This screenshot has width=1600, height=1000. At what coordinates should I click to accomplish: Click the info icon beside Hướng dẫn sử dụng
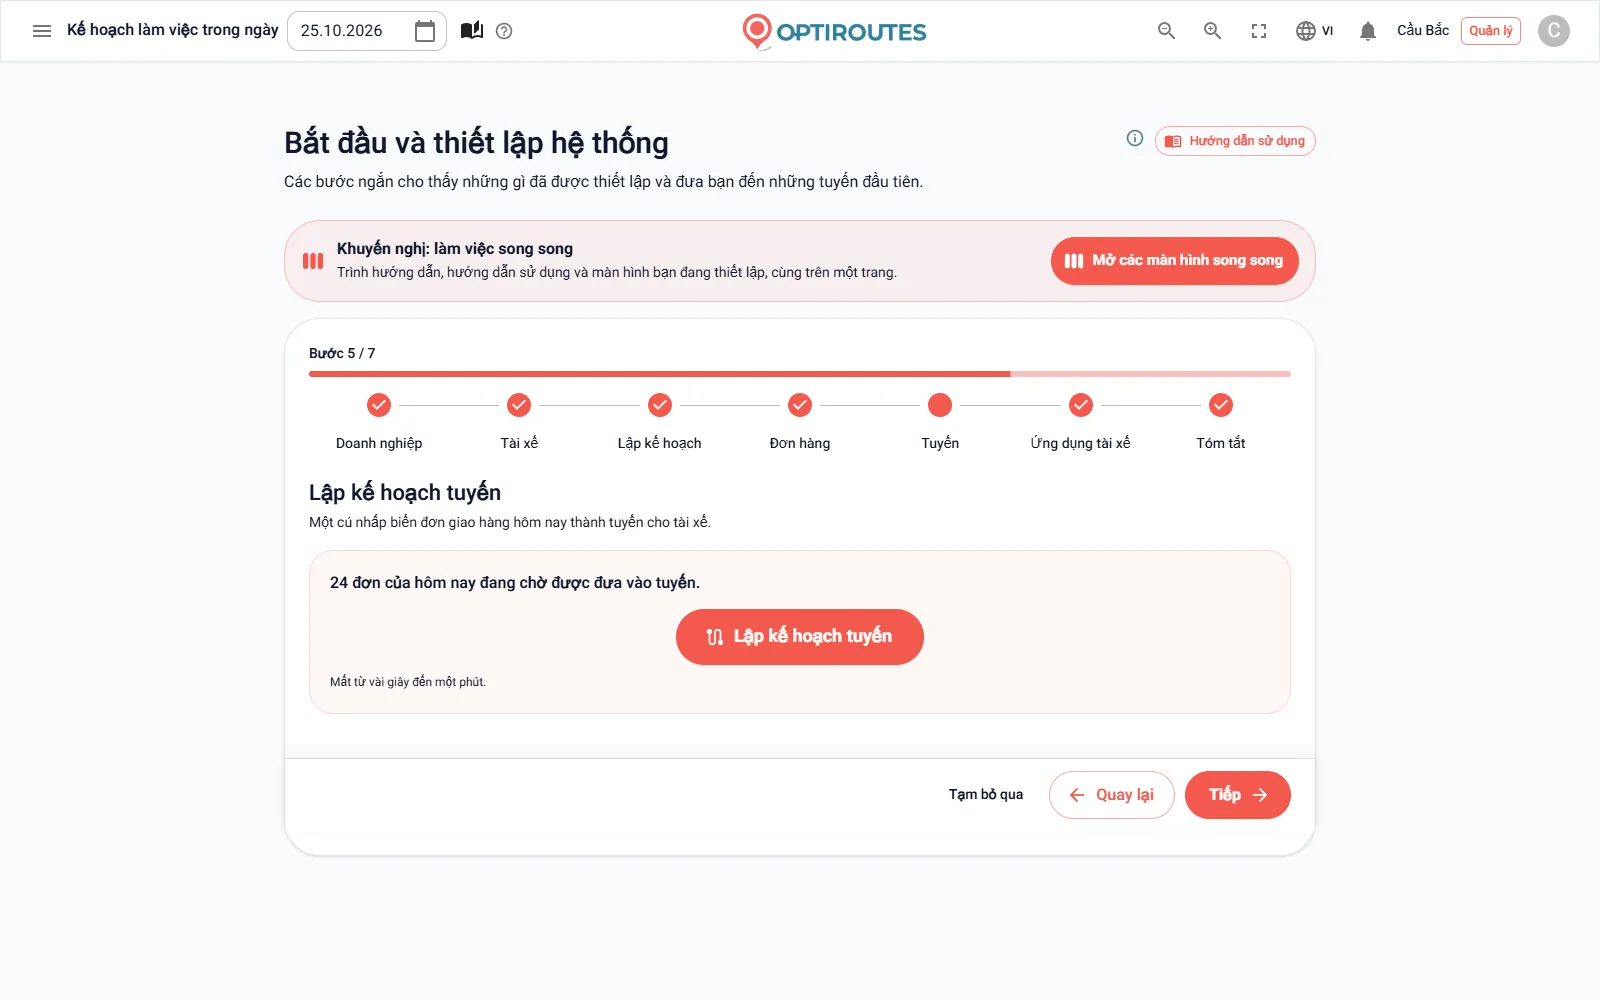pos(1135,139)
